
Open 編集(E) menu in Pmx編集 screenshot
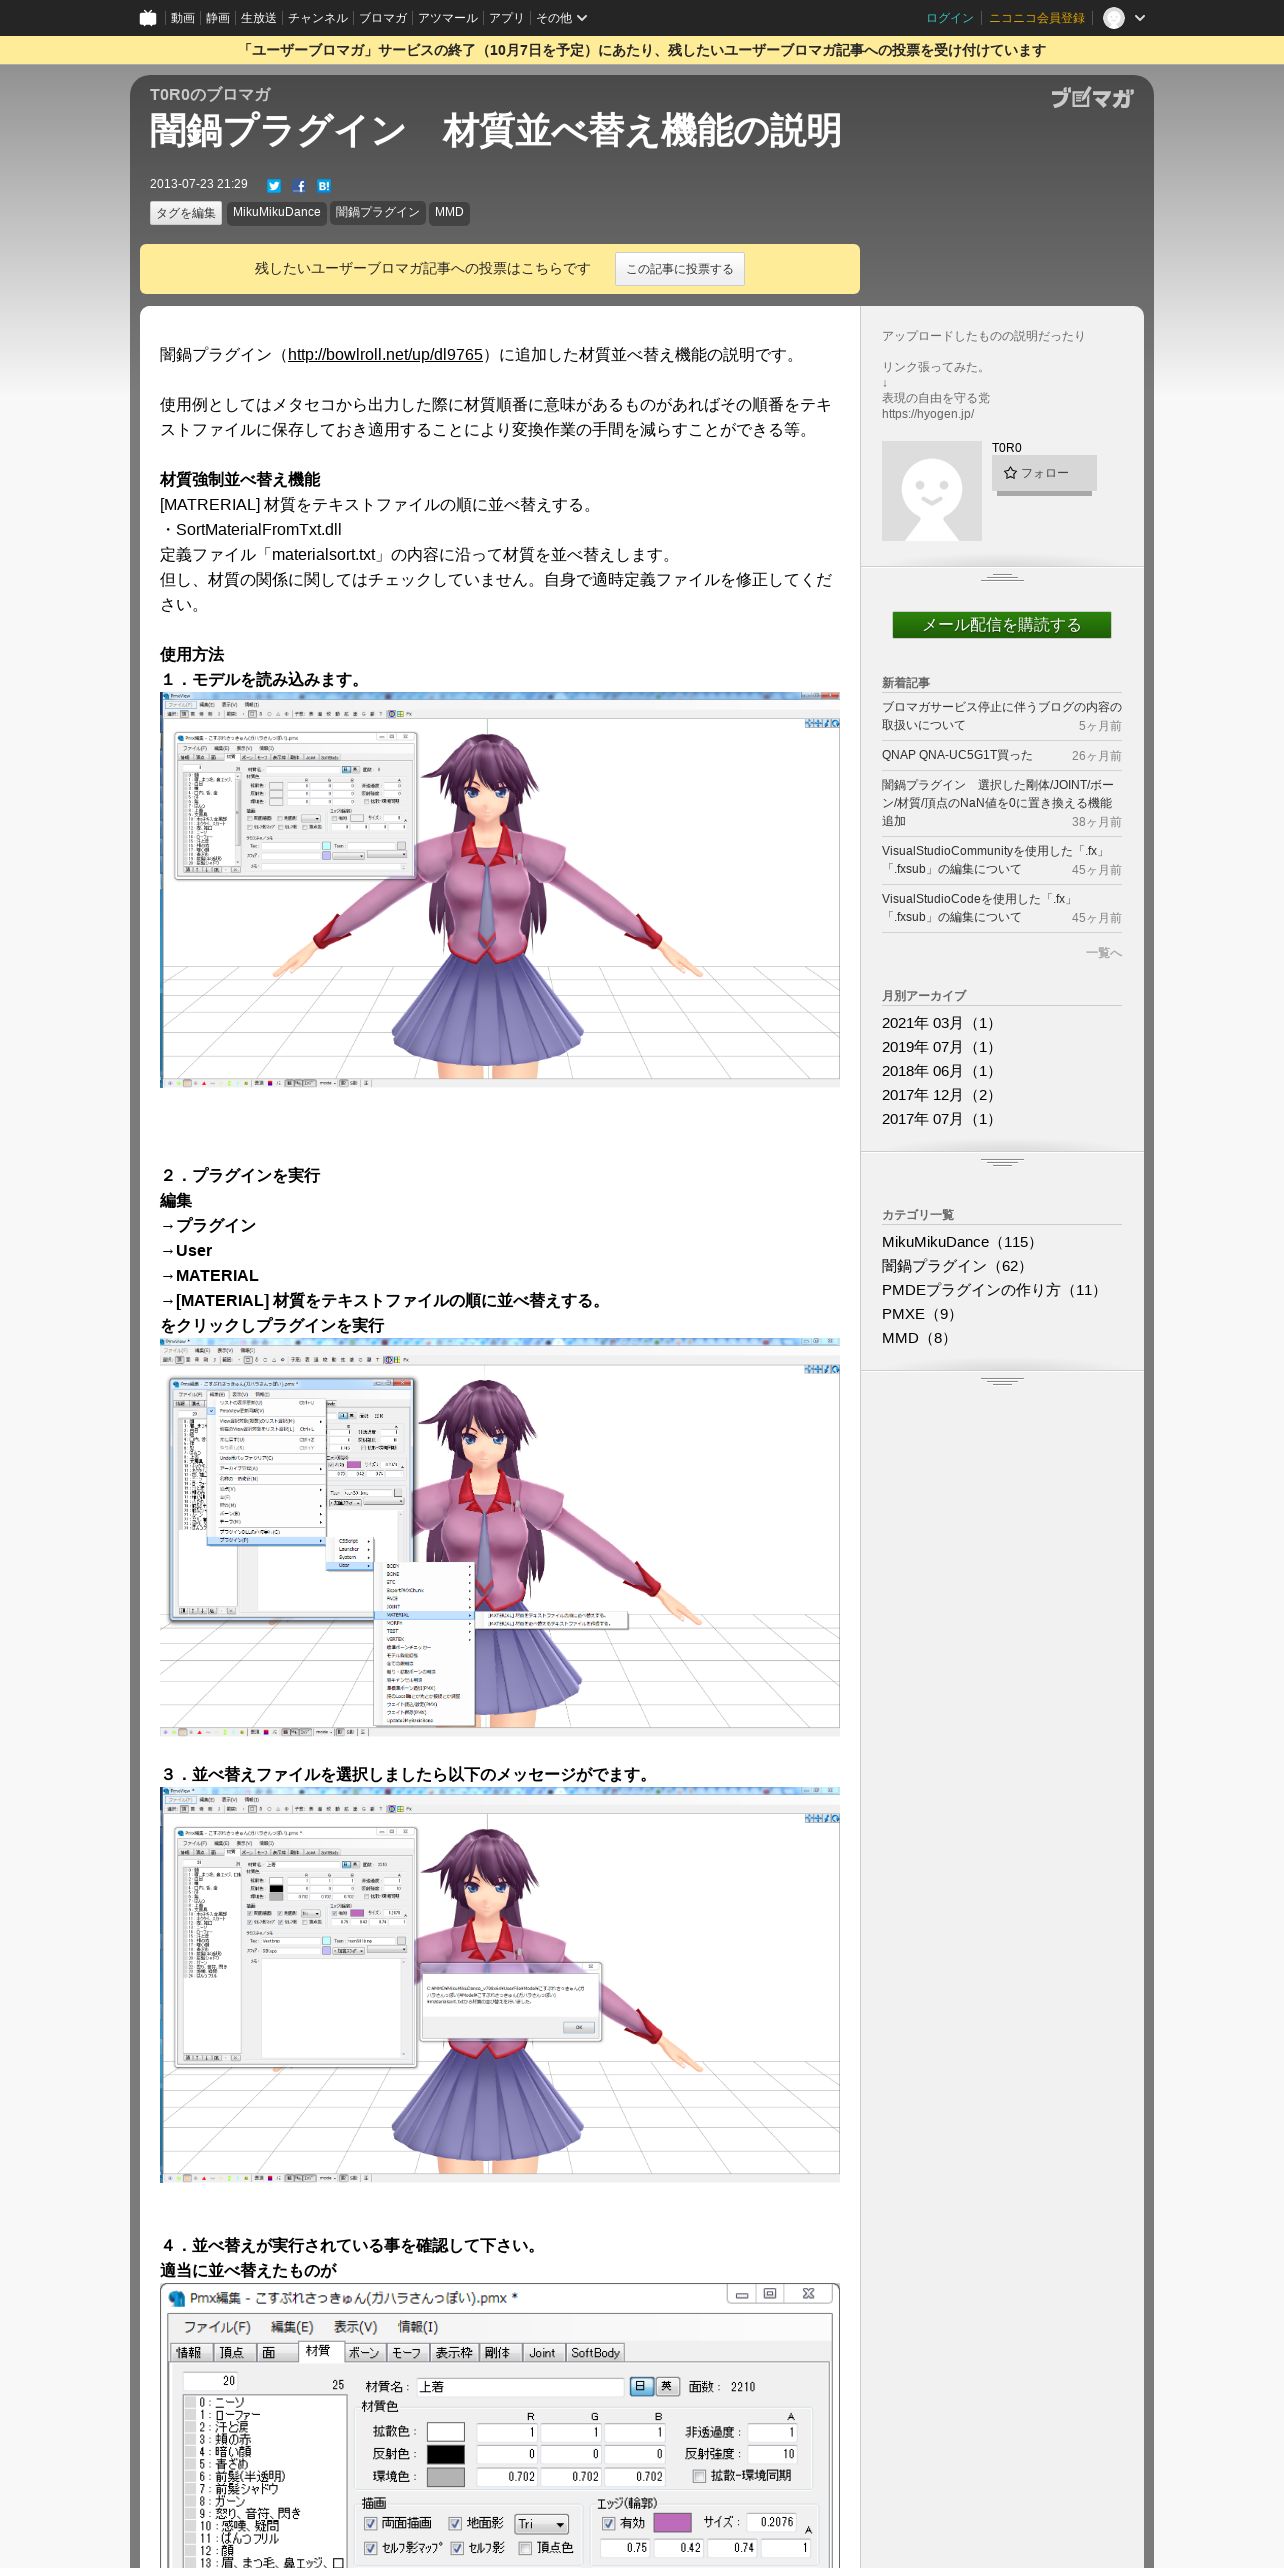click(x=292, y=2327)
